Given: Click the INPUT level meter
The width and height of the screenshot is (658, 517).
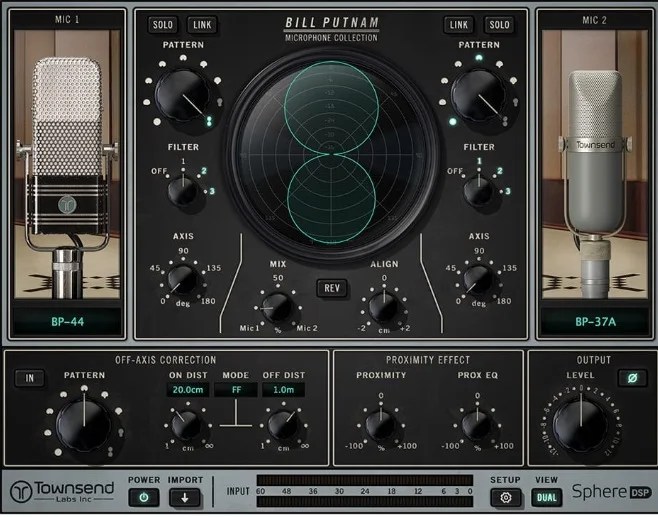Looking at the screenshot, I should (364, 491).
